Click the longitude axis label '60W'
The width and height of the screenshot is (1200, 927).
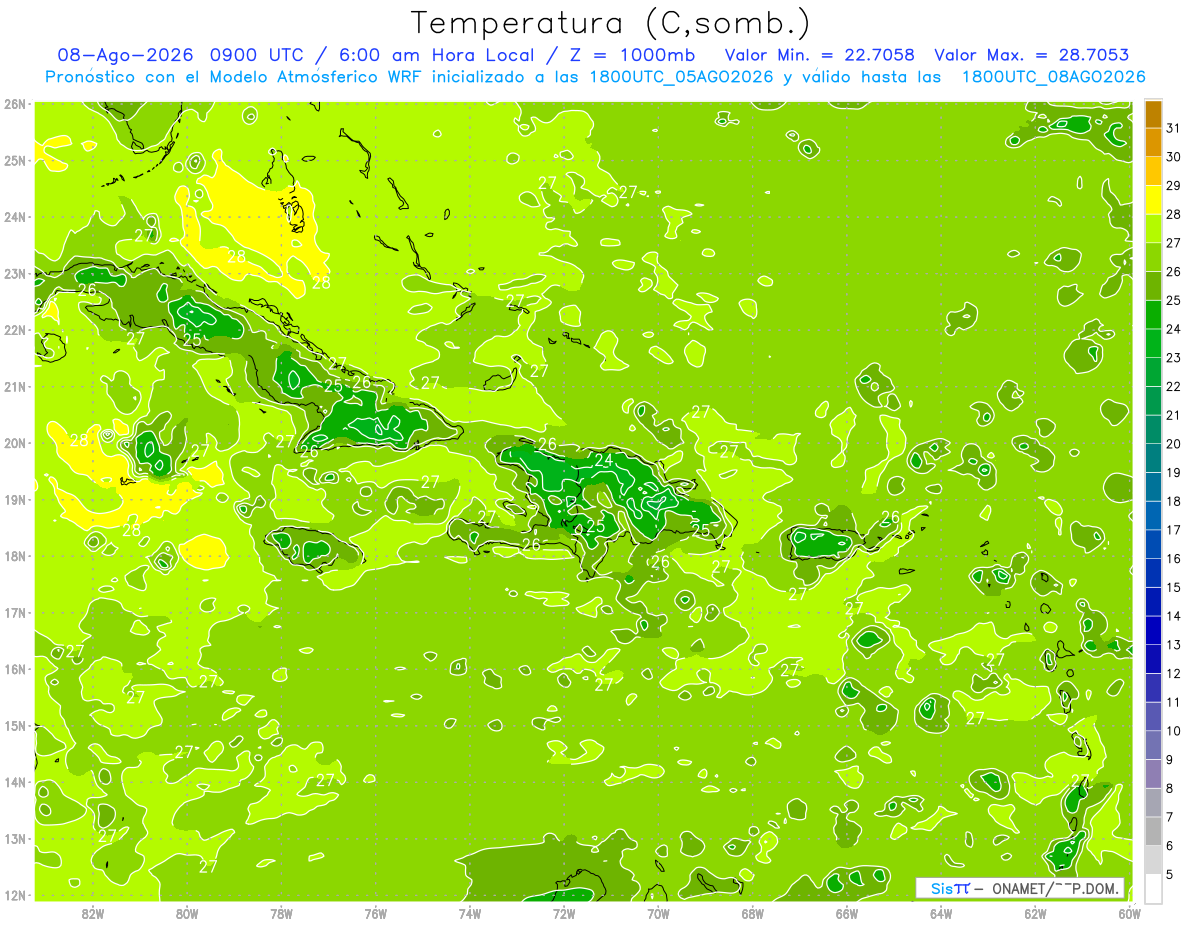1130,913
